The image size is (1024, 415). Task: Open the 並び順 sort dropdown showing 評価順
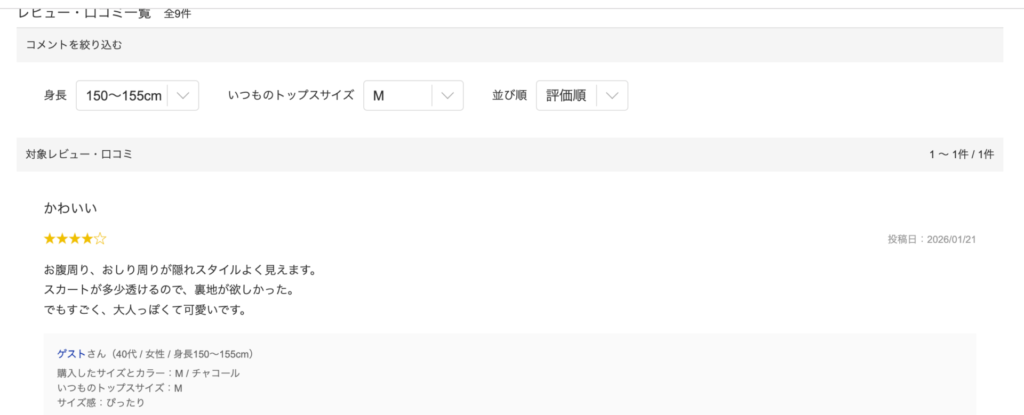pos(567,96)
